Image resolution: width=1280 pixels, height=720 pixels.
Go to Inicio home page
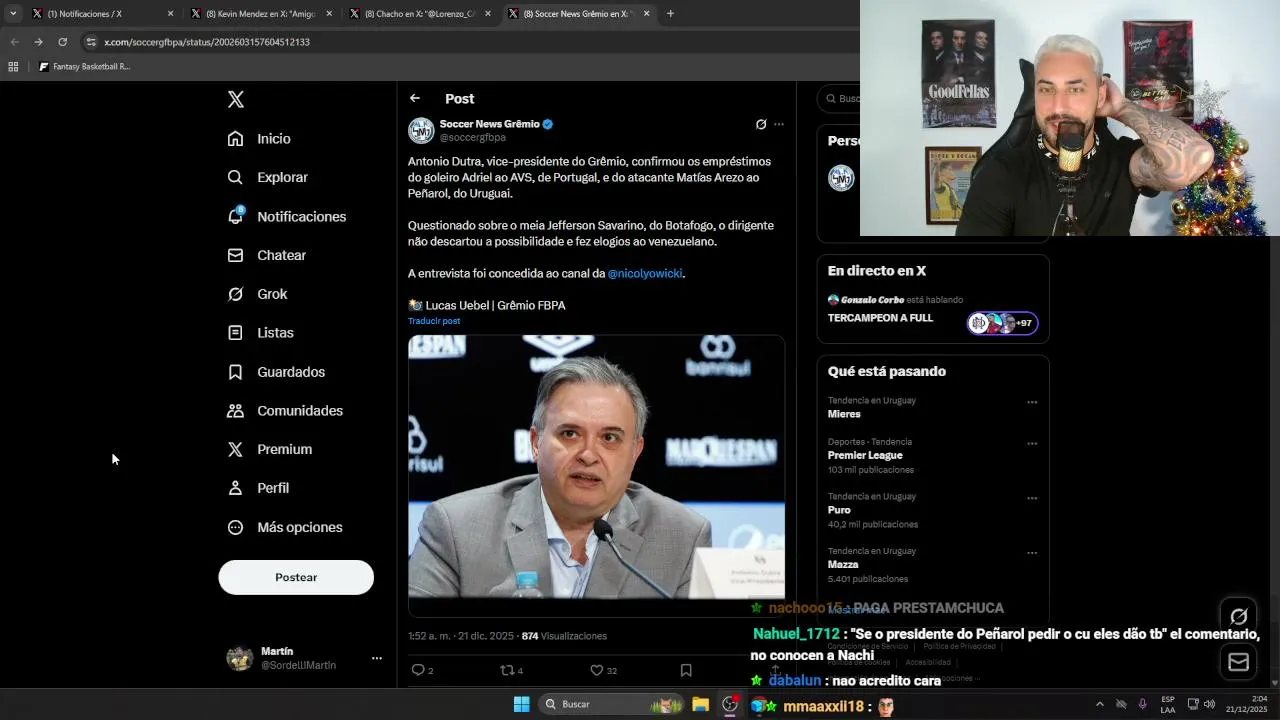(259, 139)
